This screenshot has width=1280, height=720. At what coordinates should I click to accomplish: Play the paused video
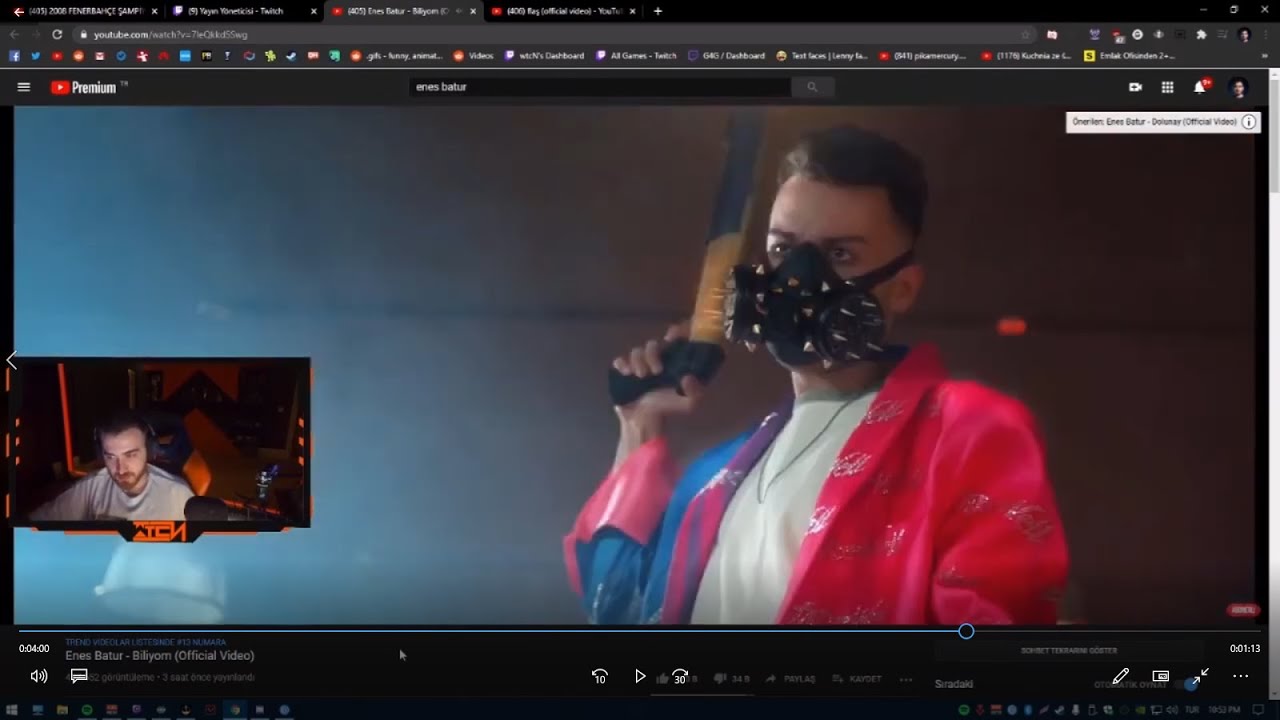[x=640, y=677]
